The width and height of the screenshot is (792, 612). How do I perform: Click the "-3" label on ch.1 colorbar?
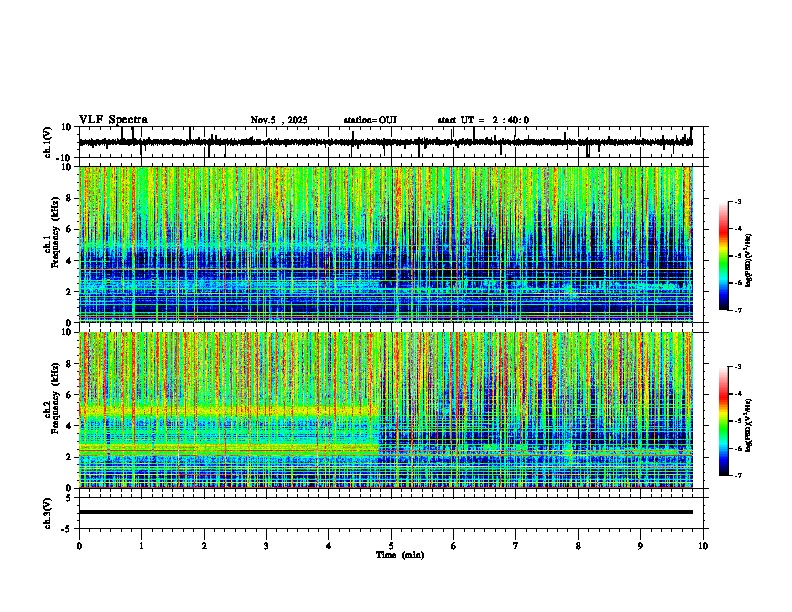click(737, 201)
